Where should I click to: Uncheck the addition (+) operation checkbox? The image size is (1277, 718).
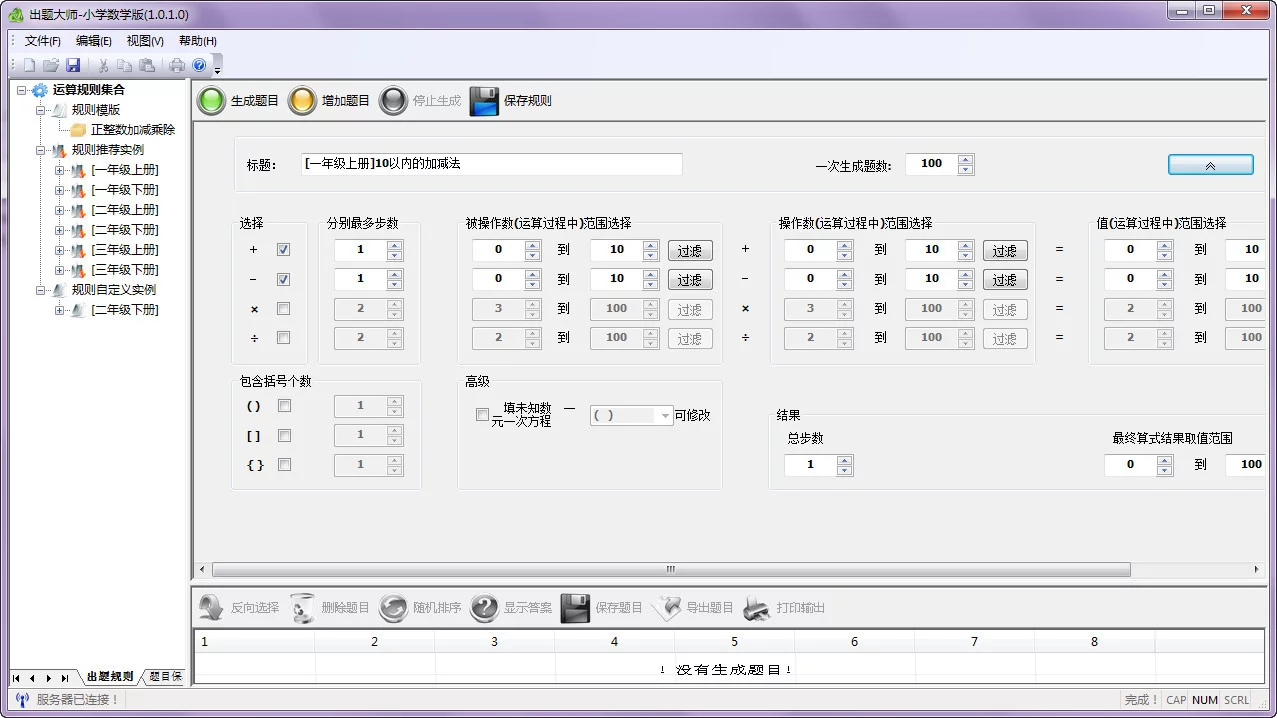(x=283, y=250)
